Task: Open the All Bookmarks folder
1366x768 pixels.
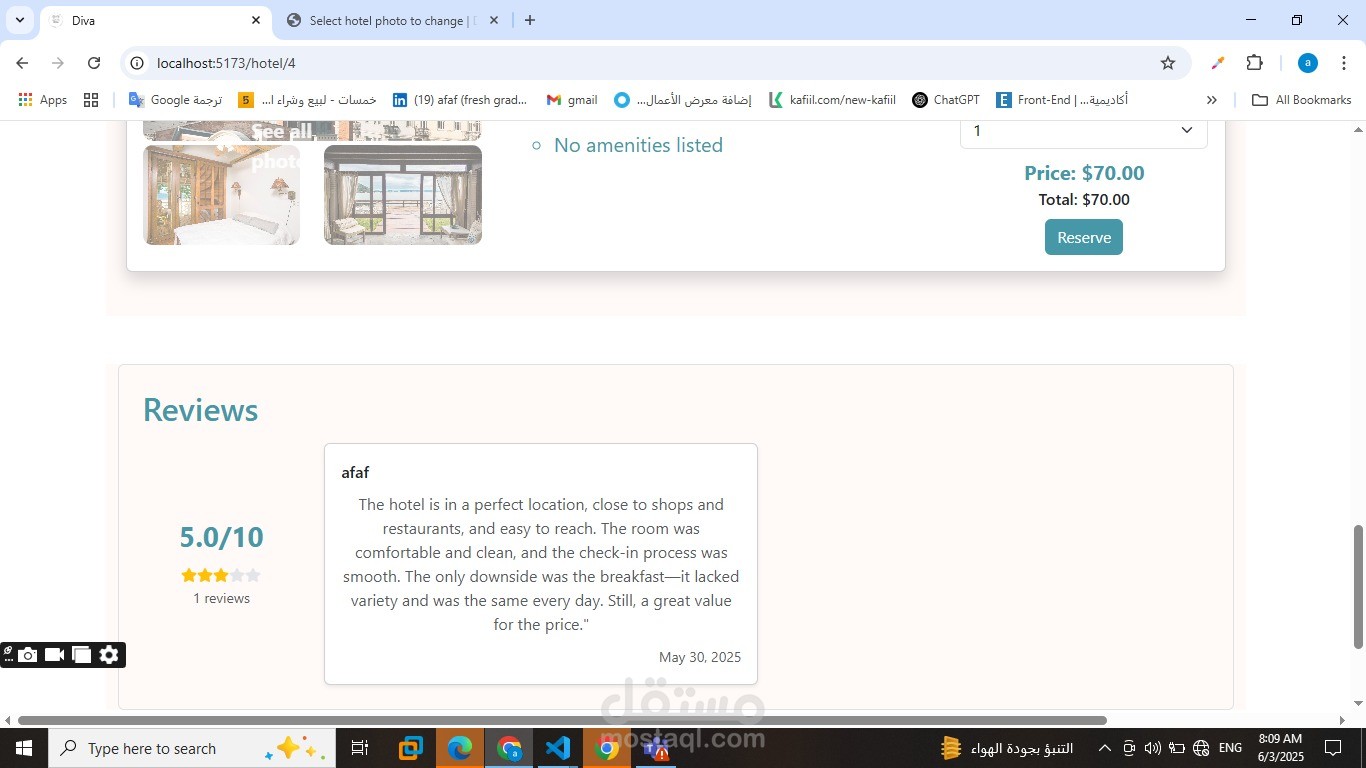Action: coord(1302,100)
